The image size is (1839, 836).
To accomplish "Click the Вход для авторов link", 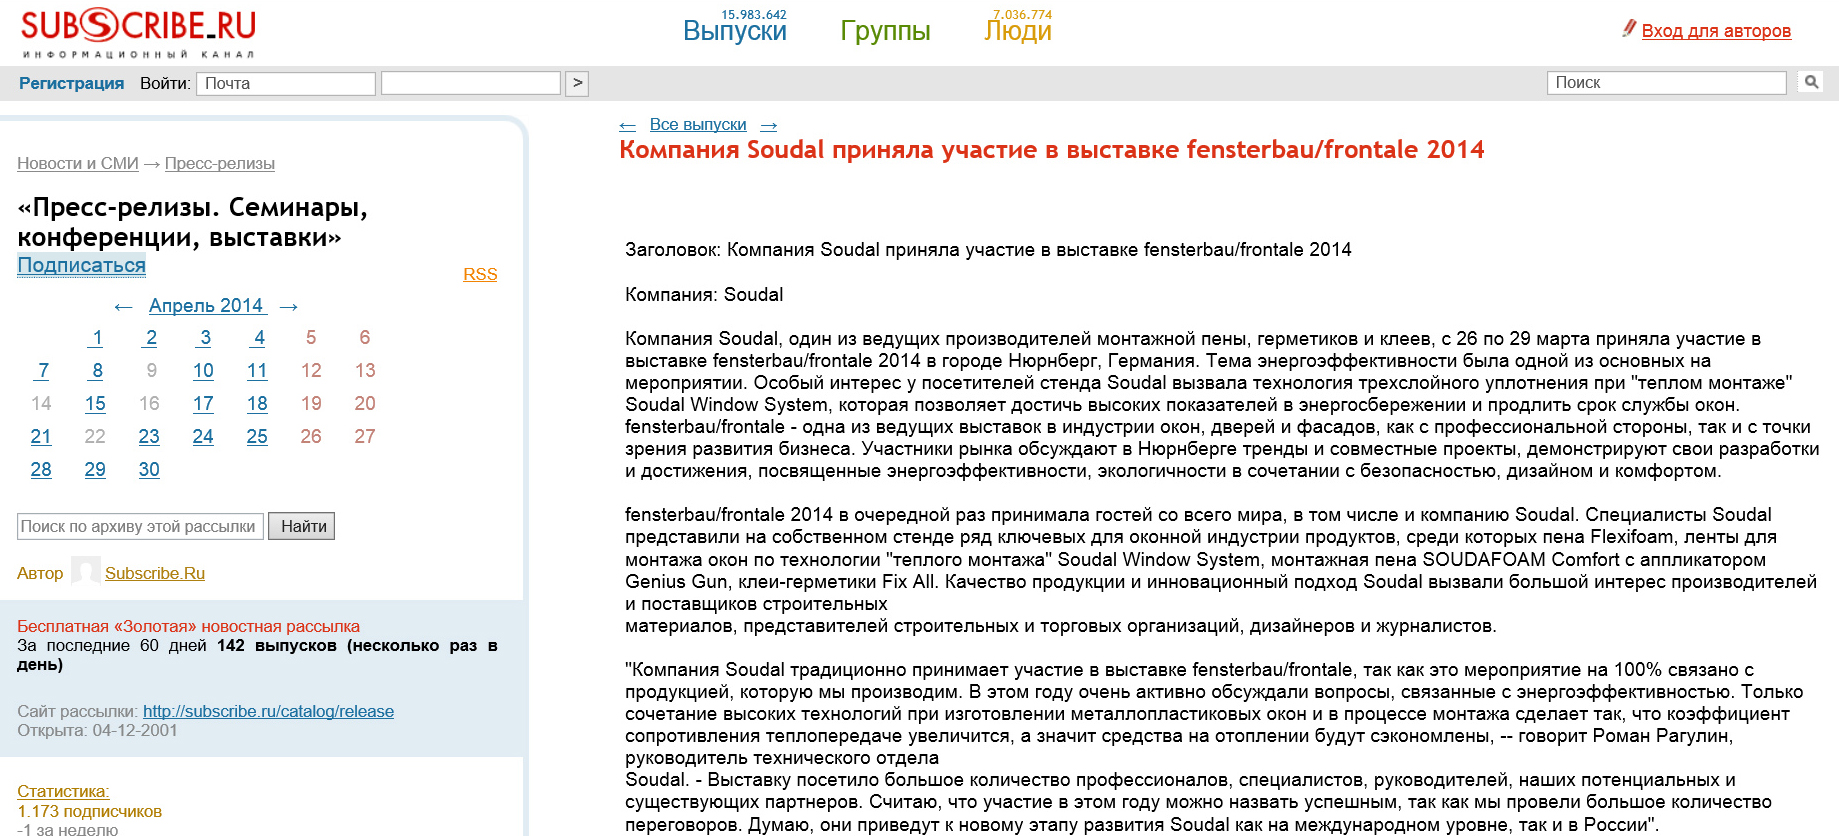I will tap(1716, 31).
